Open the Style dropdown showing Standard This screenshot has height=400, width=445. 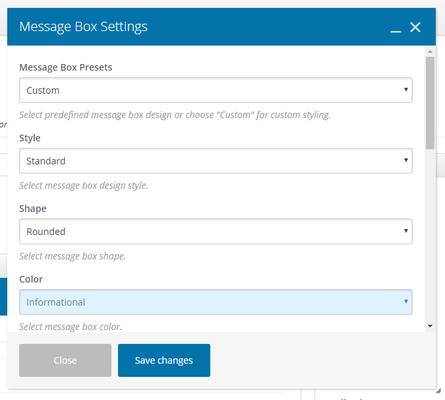click(x=216, y=161)
